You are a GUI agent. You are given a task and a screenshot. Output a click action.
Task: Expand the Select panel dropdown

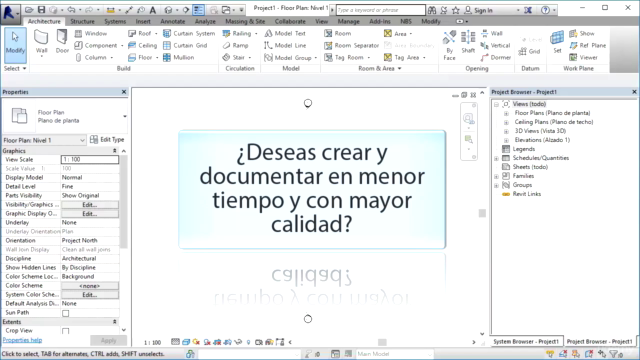(15, 69)
